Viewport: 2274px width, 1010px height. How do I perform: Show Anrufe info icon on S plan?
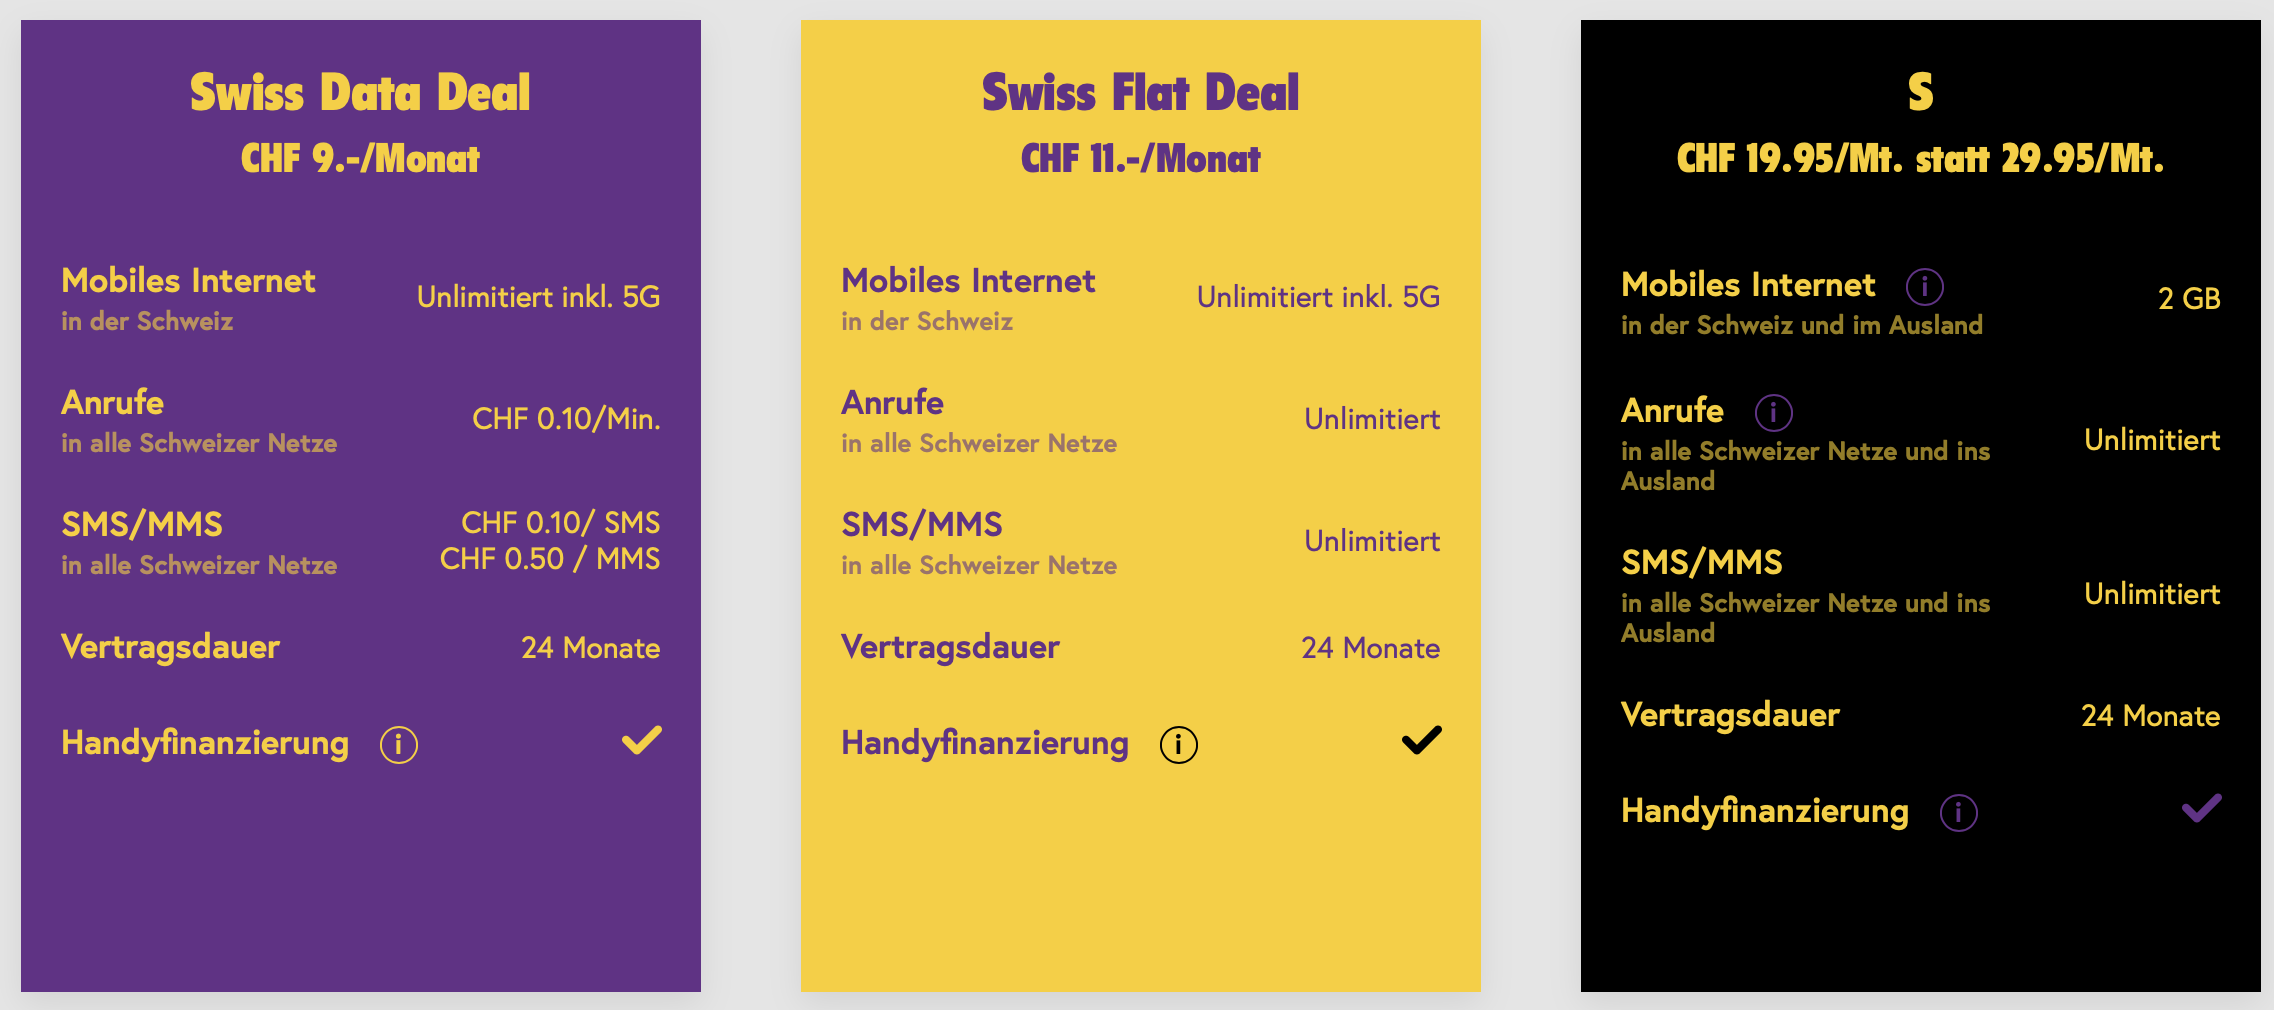(1774, 412)
